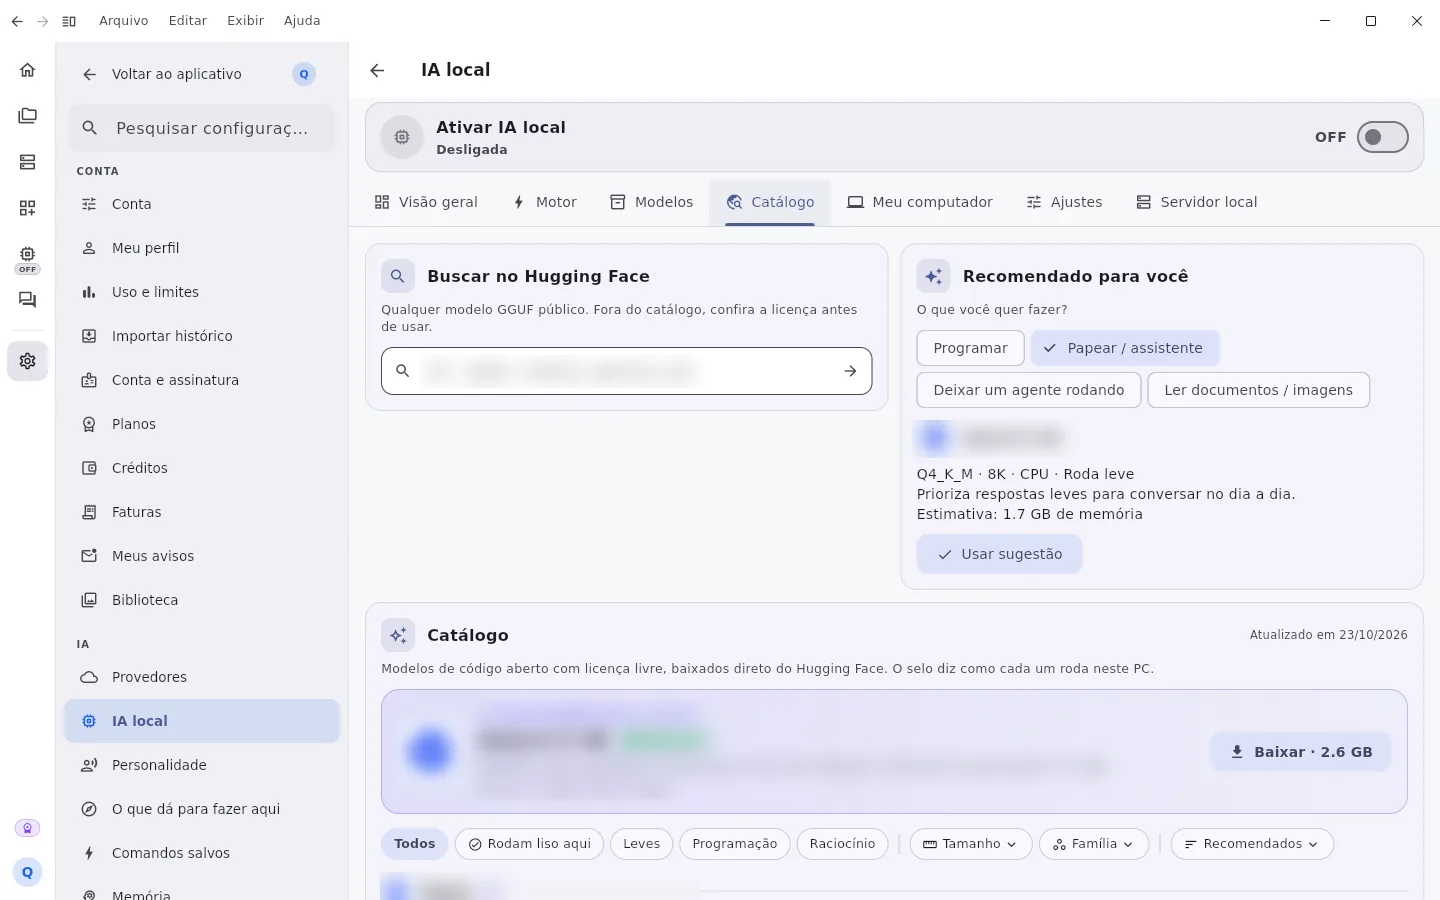Toggle the sidebar panel icon in title bar
1440x900 pixels.
coord(69,21)
